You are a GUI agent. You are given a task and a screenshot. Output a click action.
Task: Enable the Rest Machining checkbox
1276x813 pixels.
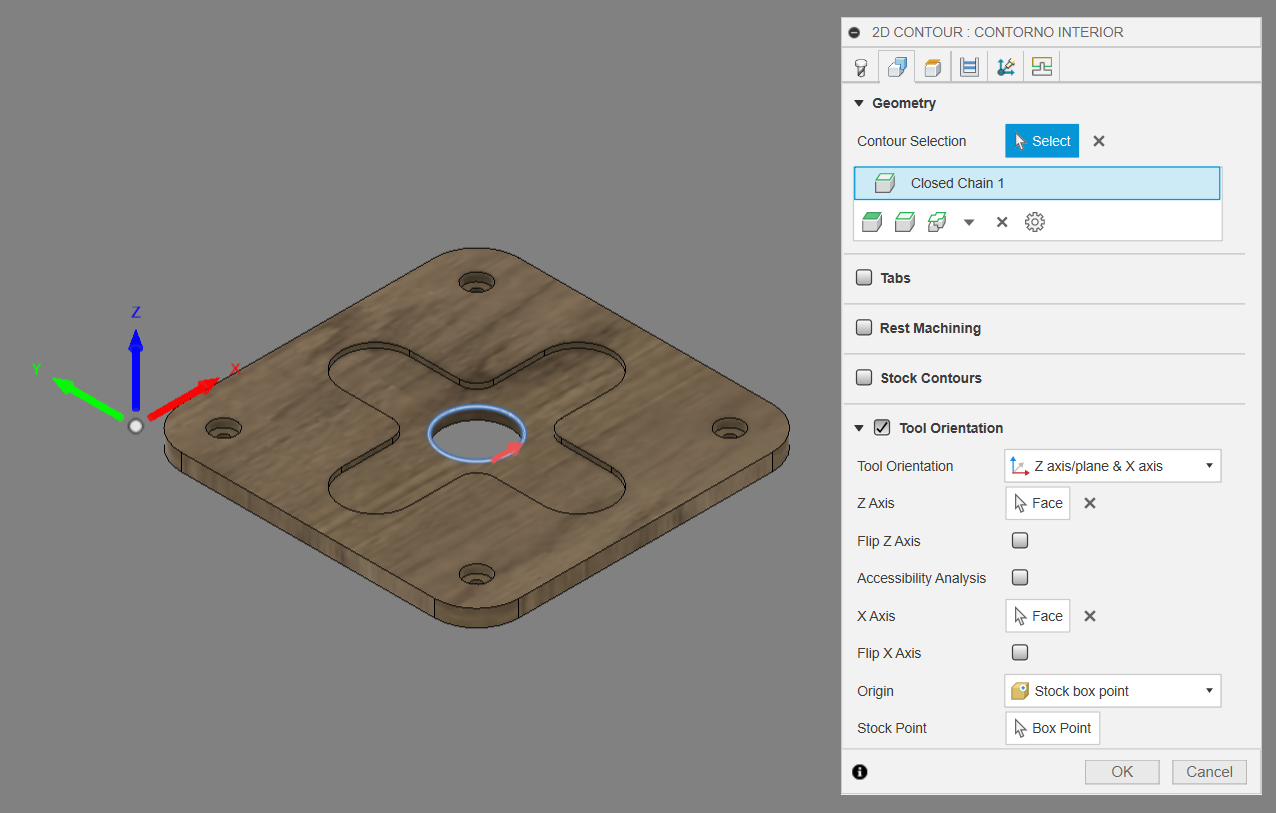point(864,328)
